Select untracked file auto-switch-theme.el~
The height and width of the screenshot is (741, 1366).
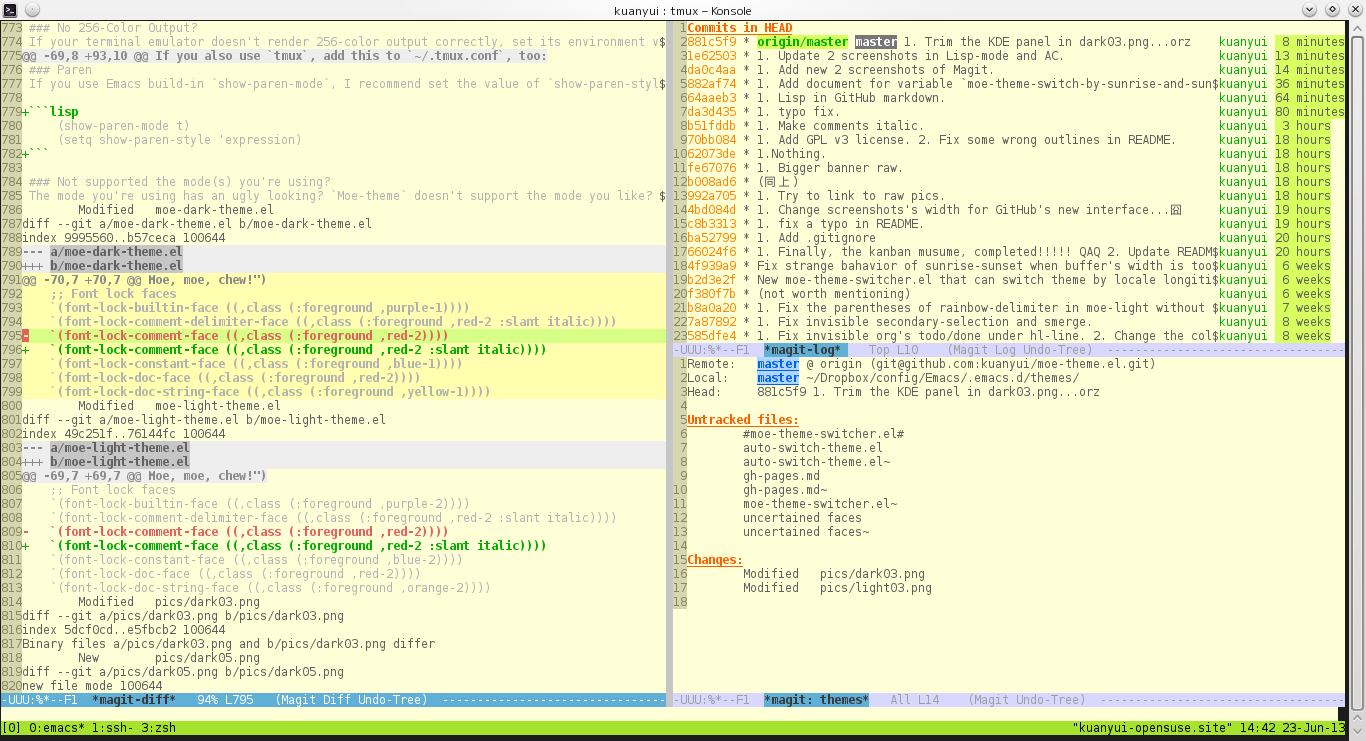[x=816, y=462]
